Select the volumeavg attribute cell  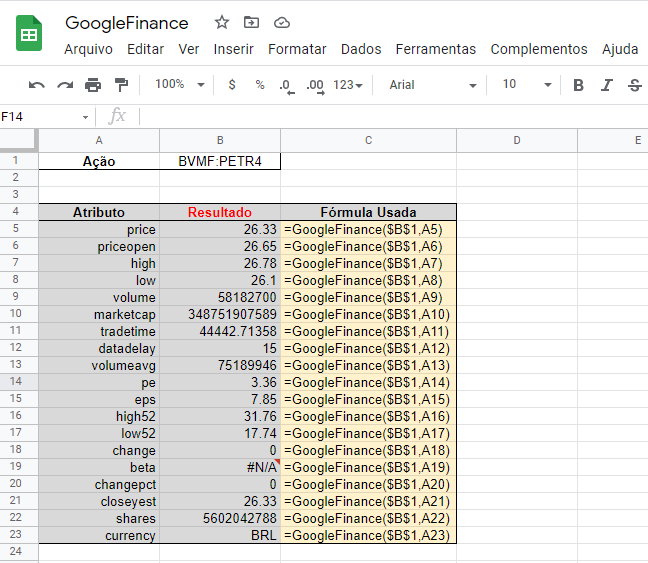[99, 365]
